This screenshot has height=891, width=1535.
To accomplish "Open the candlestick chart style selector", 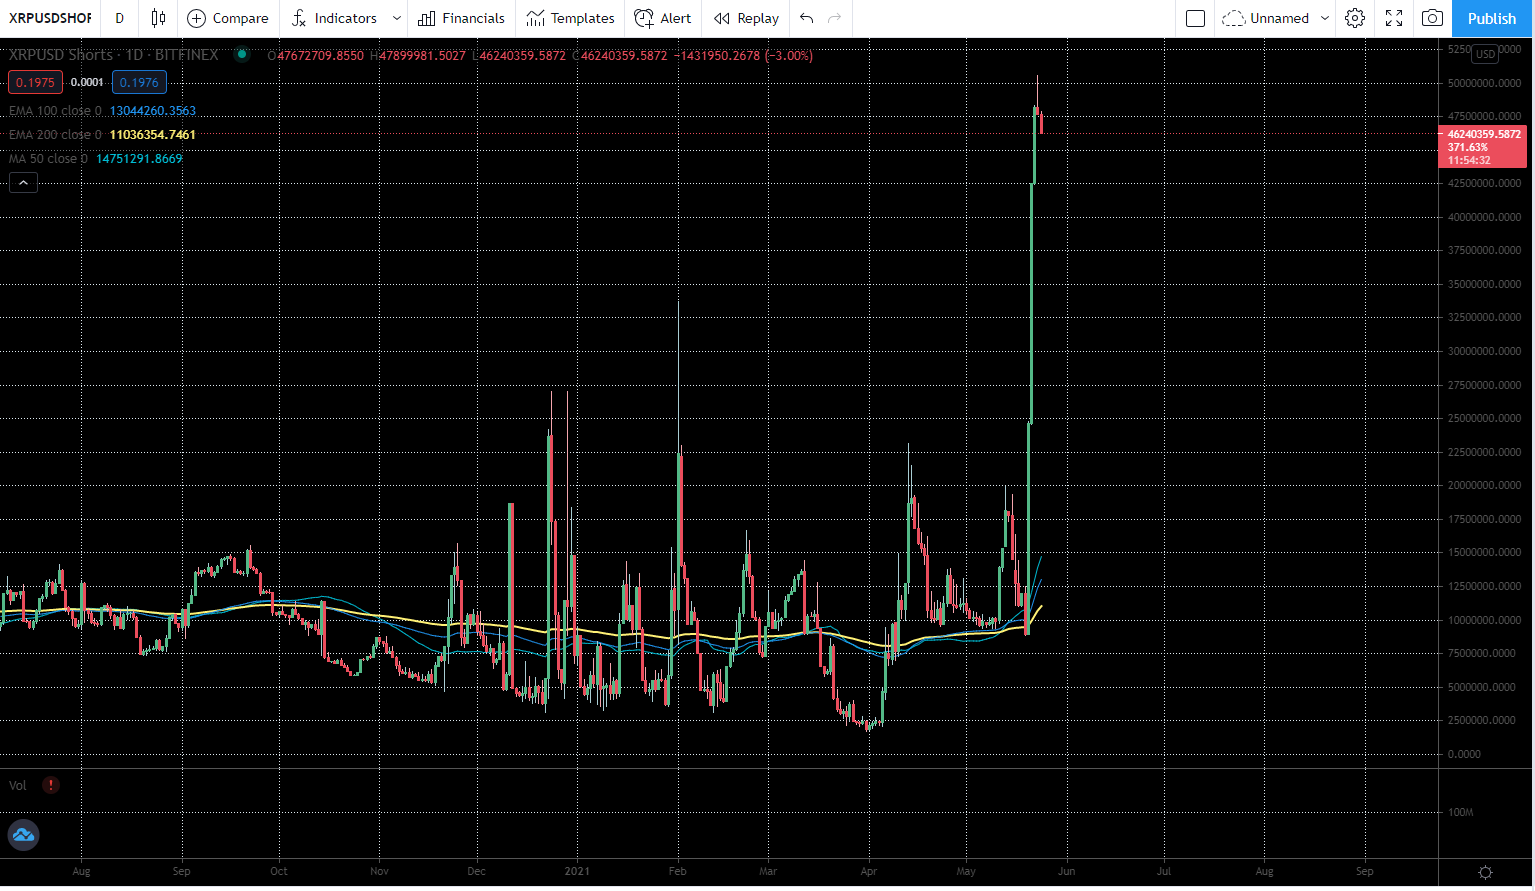I will click(x=158, y=18).
